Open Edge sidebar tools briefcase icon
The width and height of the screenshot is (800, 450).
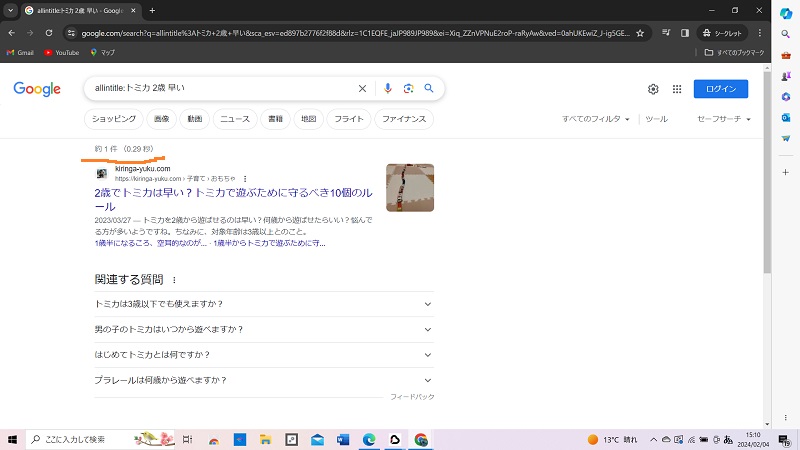coord(786,55)
